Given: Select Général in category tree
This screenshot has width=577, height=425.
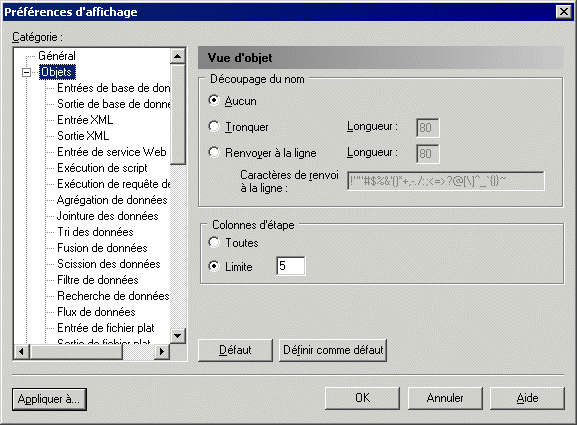Looking at the screenshot, I should pos(57,56).
